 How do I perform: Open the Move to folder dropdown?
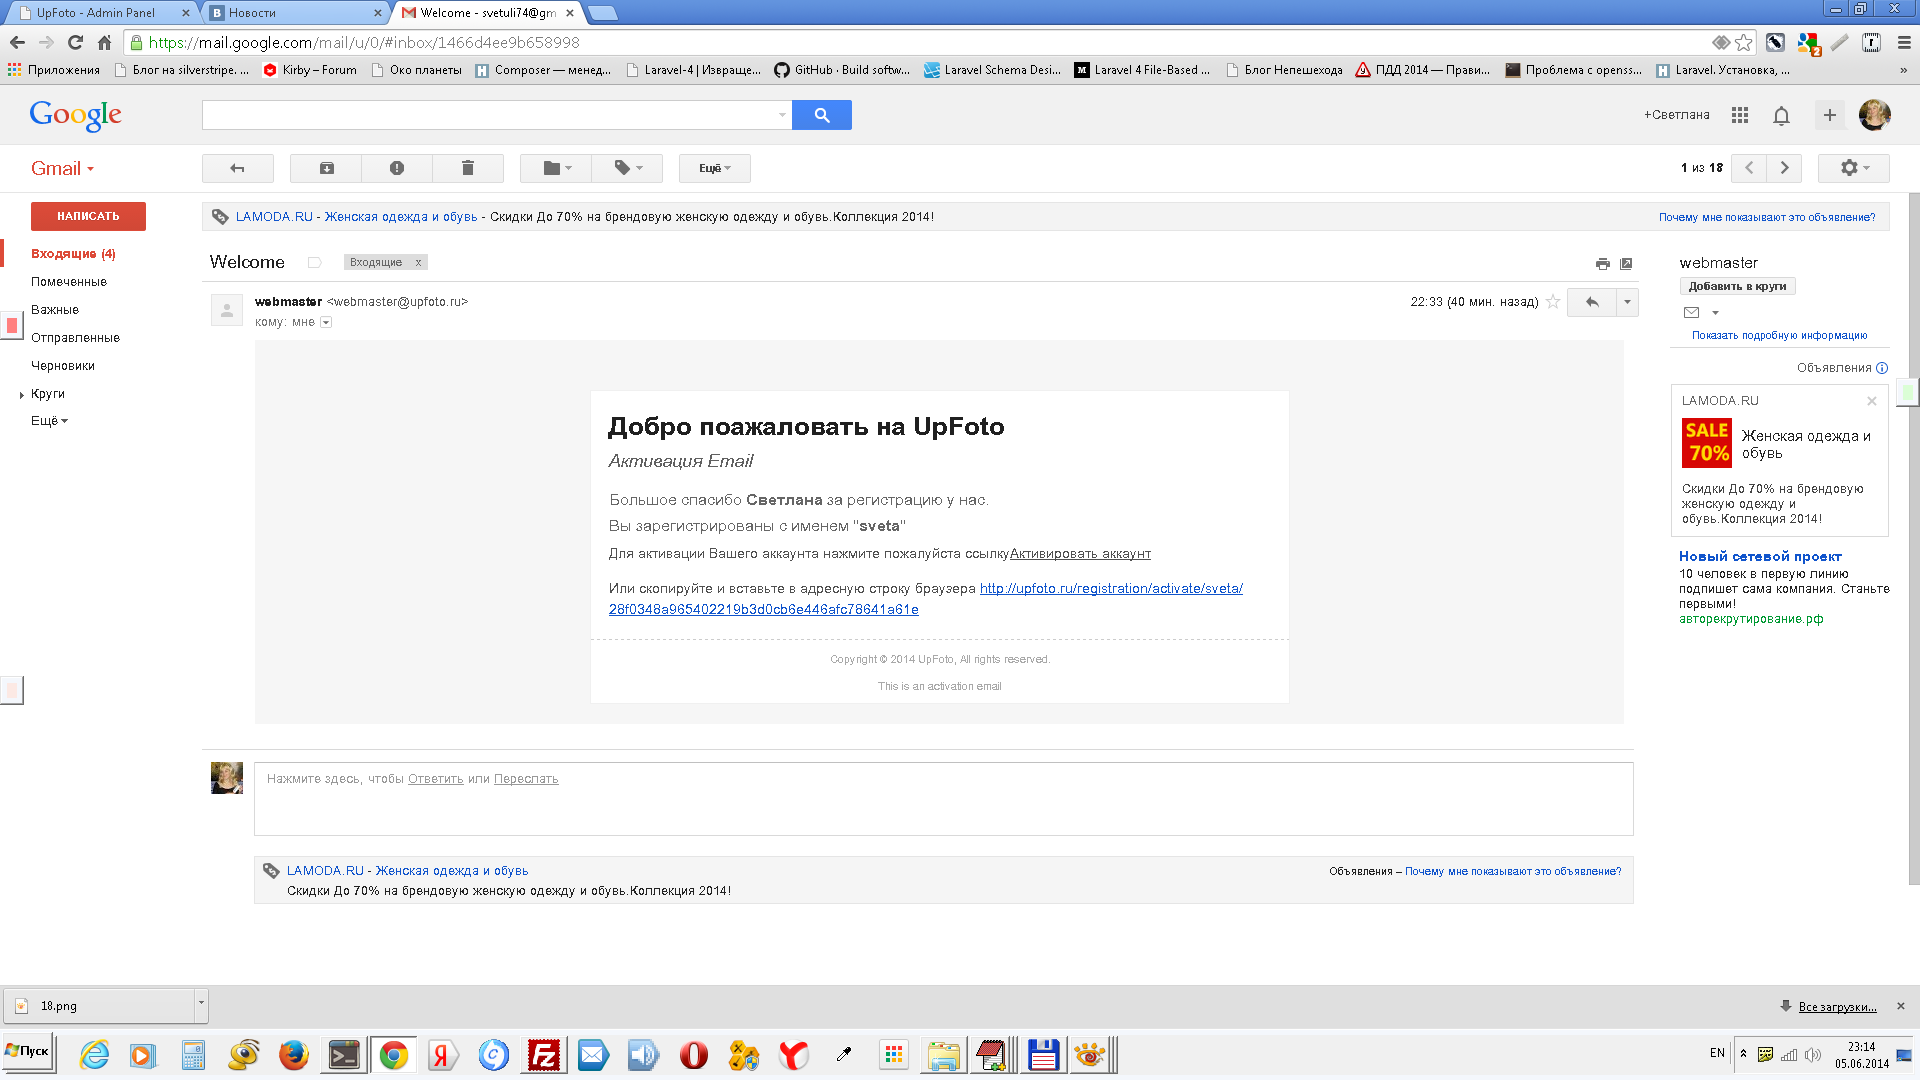click(556, 168)
